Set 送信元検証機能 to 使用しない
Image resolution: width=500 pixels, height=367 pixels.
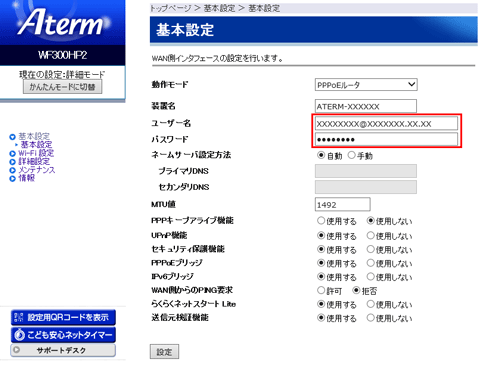pos(370,318)
